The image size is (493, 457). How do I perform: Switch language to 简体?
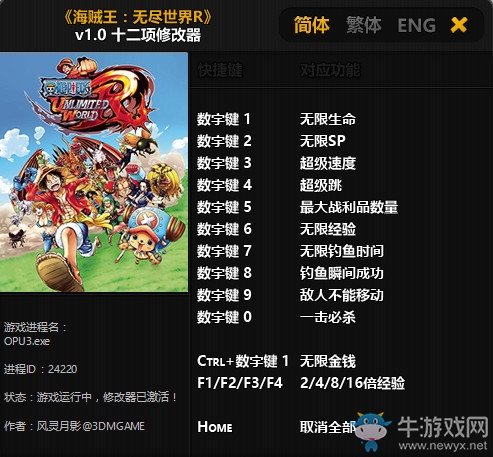(x=311, y=25)
